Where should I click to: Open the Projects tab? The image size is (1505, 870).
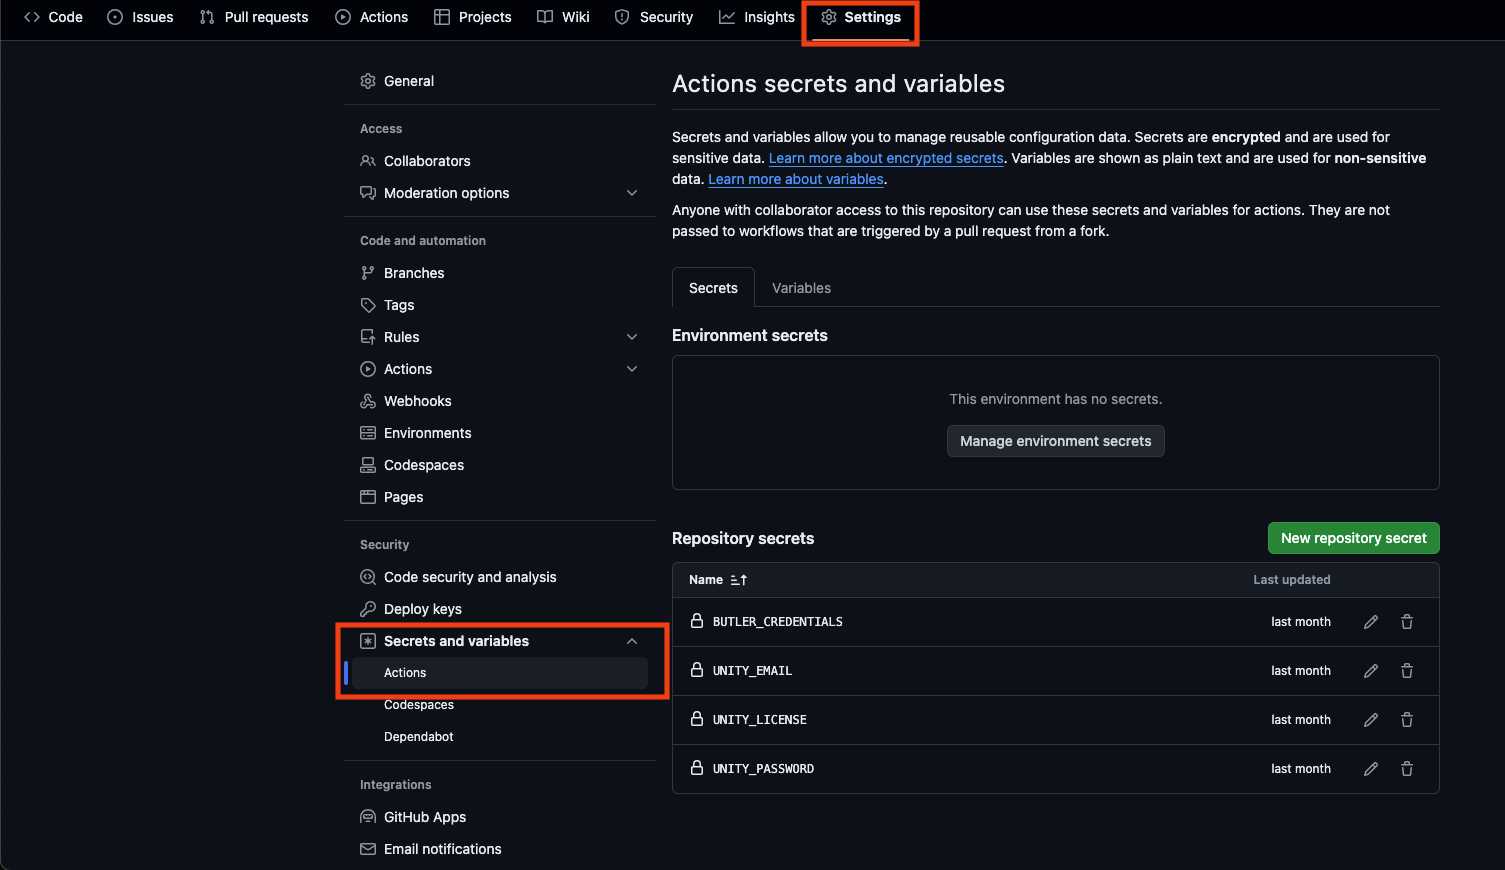473,17
